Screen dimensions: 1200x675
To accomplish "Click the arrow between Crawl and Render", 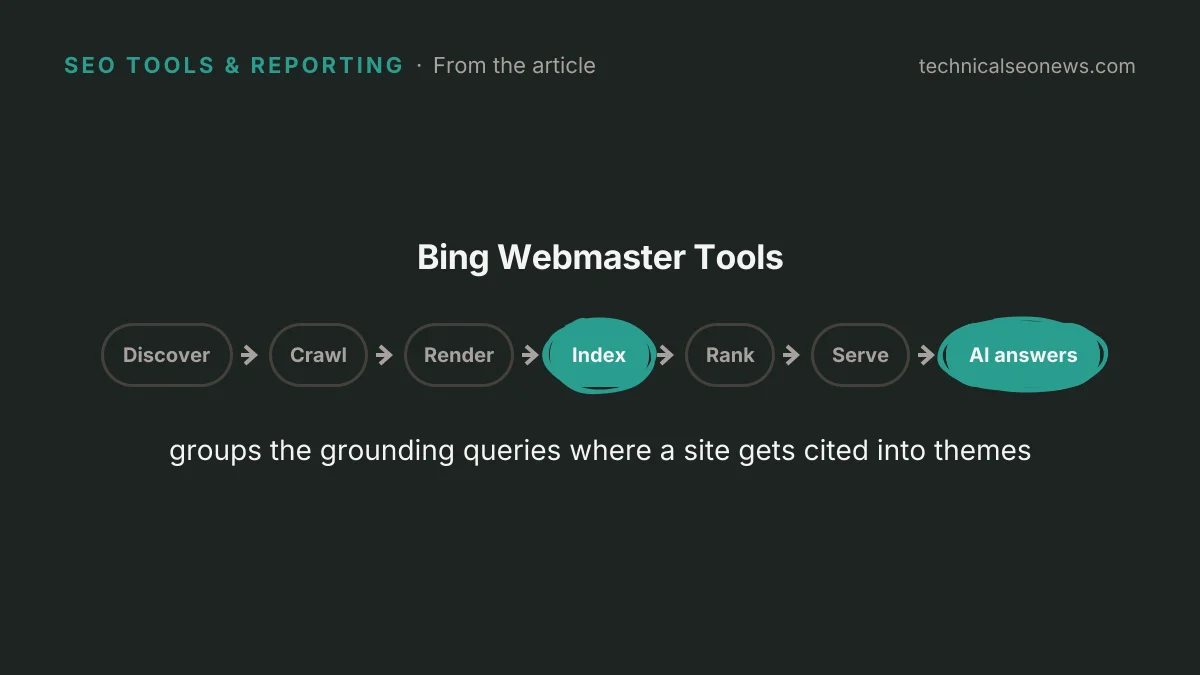I will [x=385, y=355].
